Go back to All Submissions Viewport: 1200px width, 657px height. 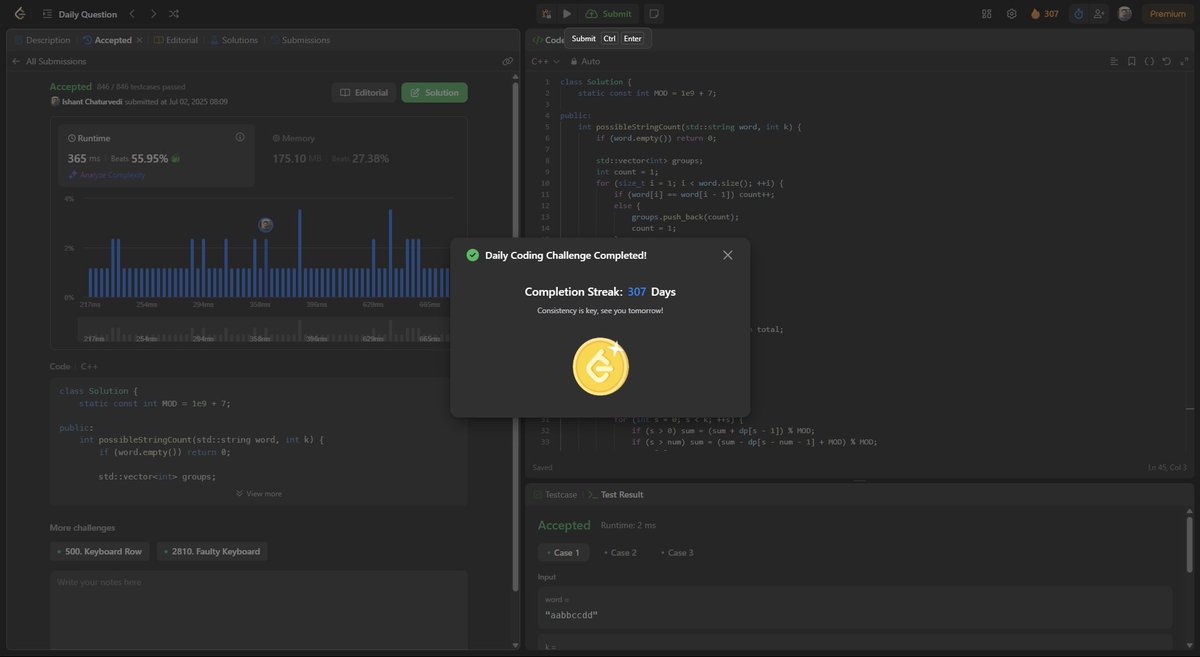pyautogui.click(x=49, y=61)
